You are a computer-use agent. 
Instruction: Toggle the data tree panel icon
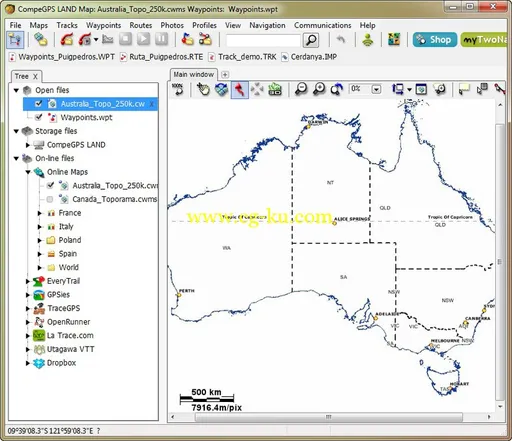pos(15,40)
